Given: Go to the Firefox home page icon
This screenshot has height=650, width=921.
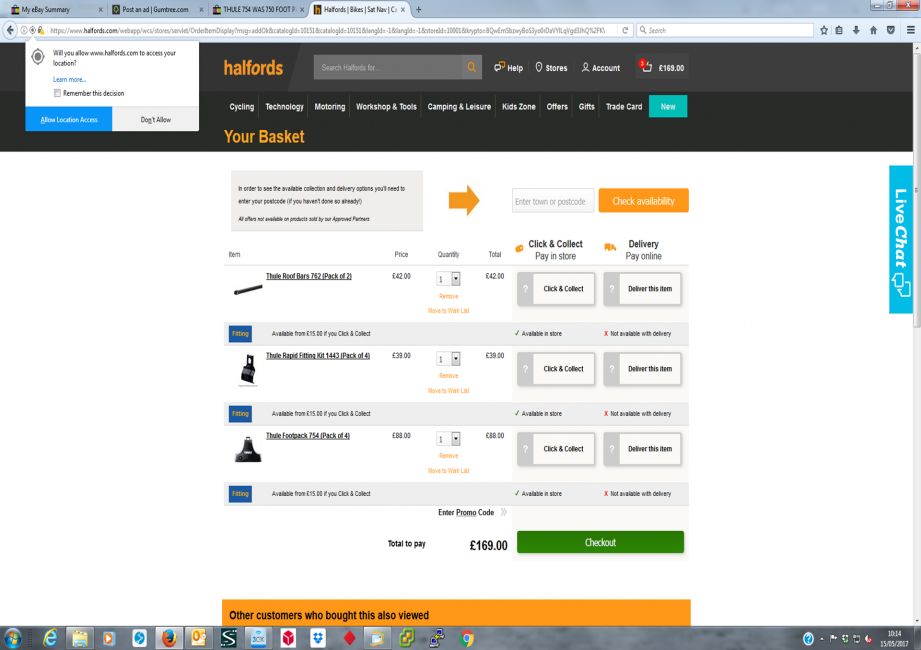Looking at the screenshot, I should (873, 30).
